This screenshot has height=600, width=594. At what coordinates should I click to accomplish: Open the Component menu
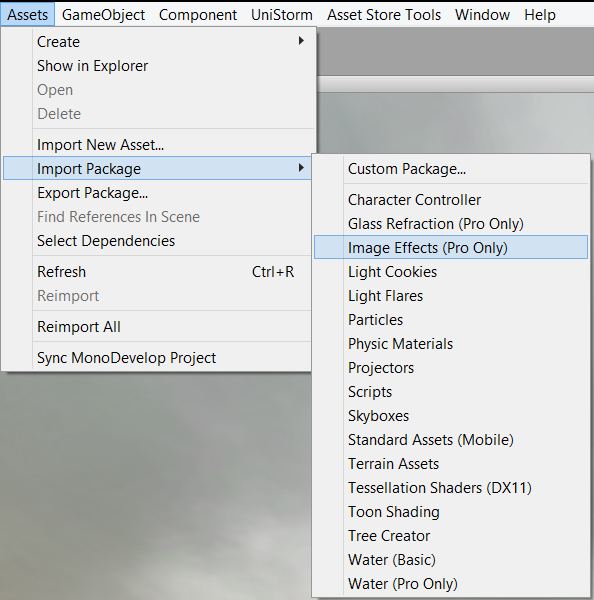[x=198, y=15]
